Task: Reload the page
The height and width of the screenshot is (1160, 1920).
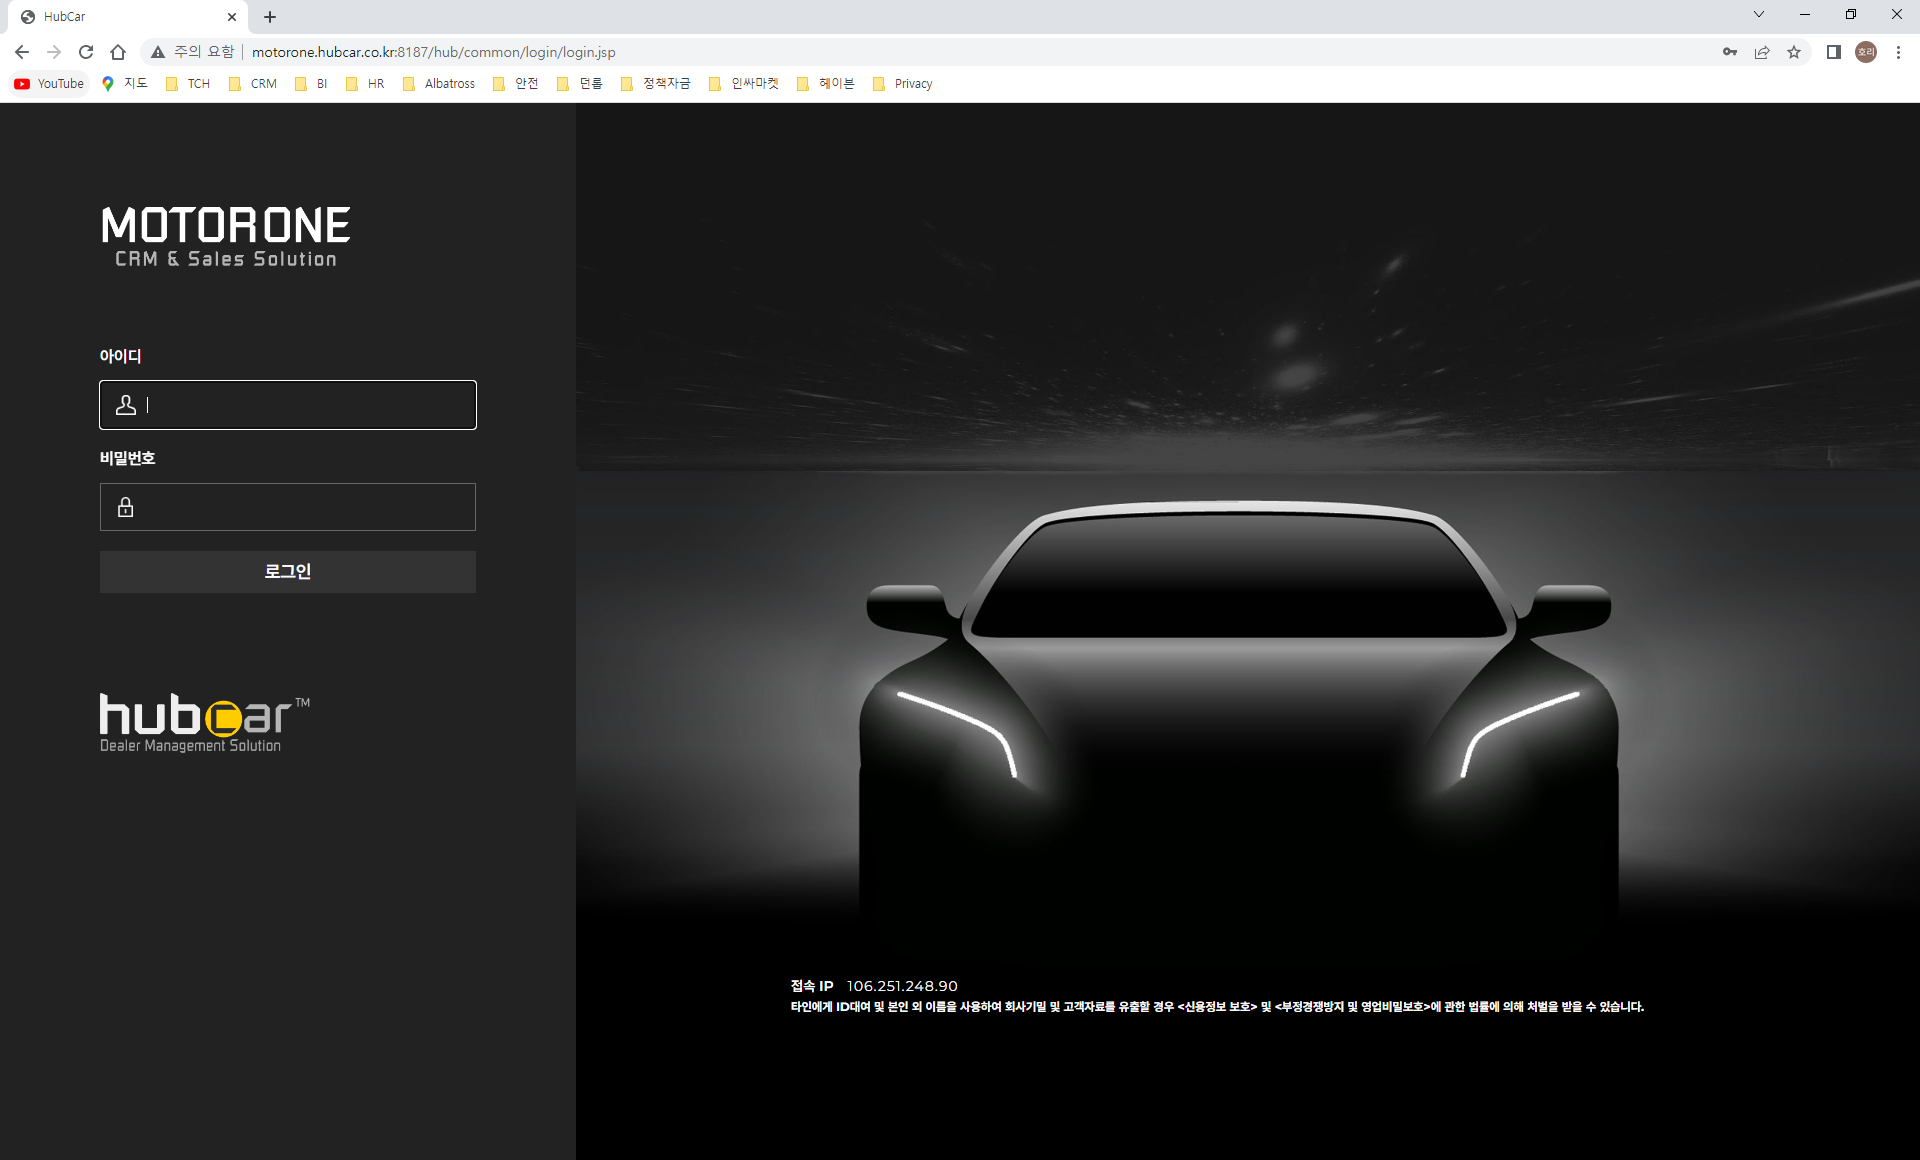Action: tap(86, 52)
